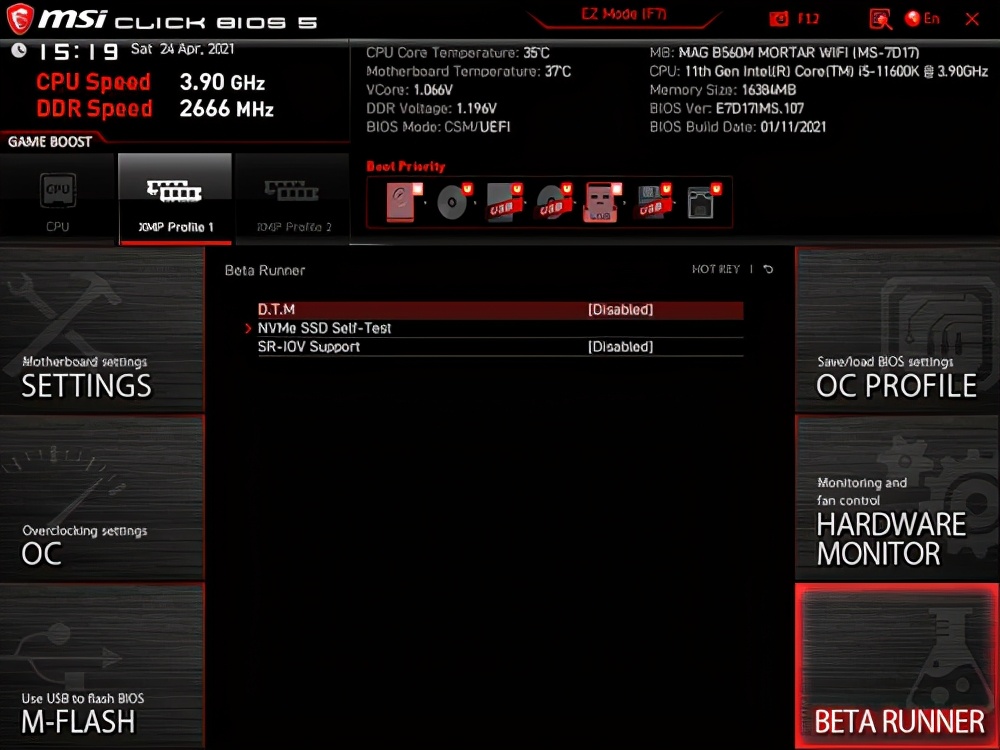Open the D.T.M [Disabled] value dropdown
Viewport: 1000px width, 750px height.
coord(621,310)
